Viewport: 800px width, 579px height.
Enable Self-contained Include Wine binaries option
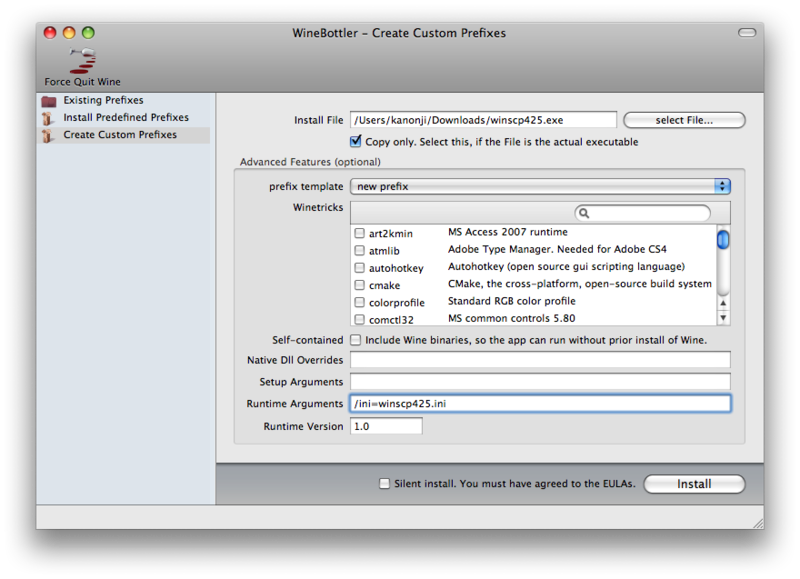click(x=356, y=340)
